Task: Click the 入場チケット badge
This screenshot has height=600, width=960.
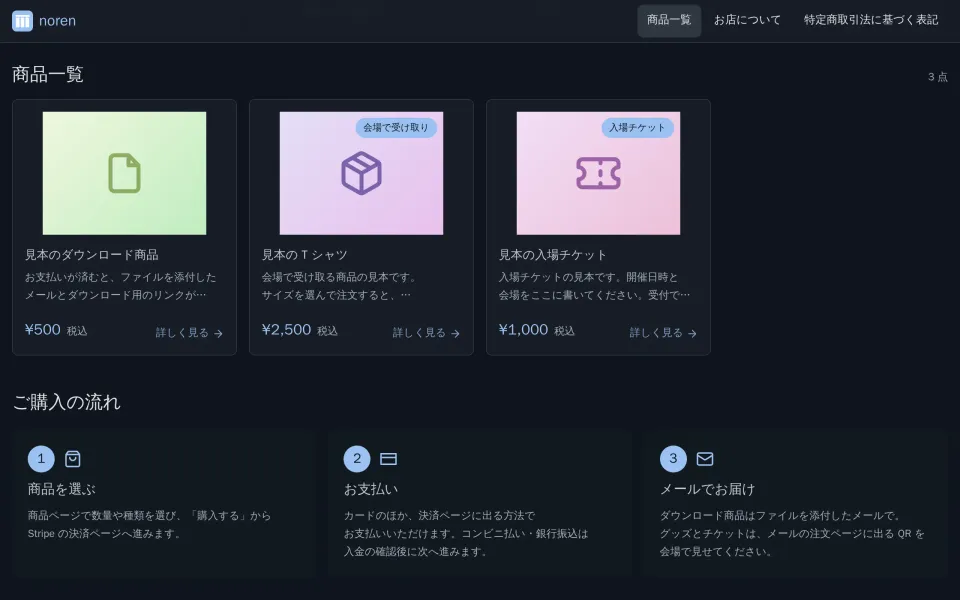Action: click(637, 127)
